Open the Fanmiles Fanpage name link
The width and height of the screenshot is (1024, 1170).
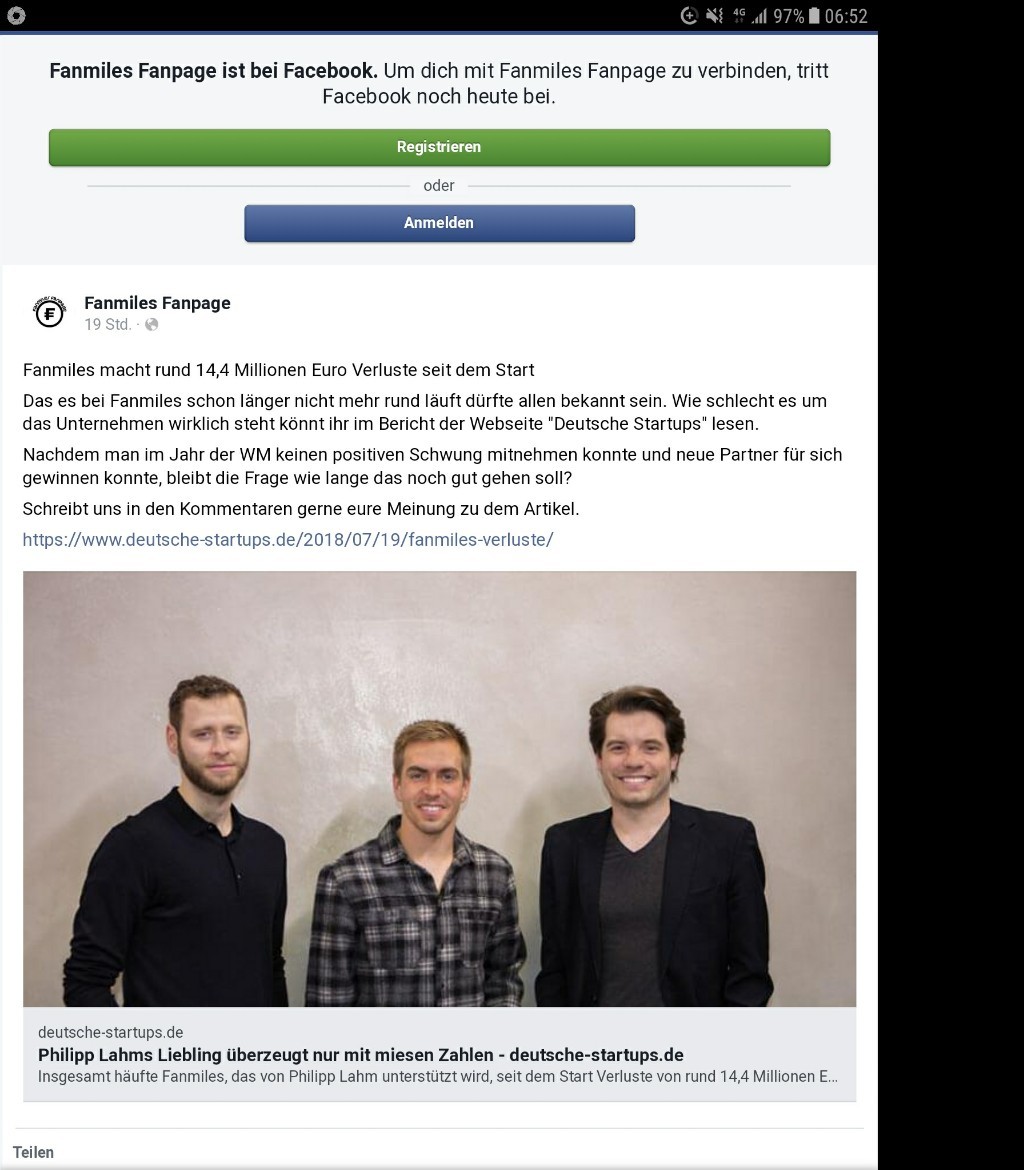pos(157,303)
